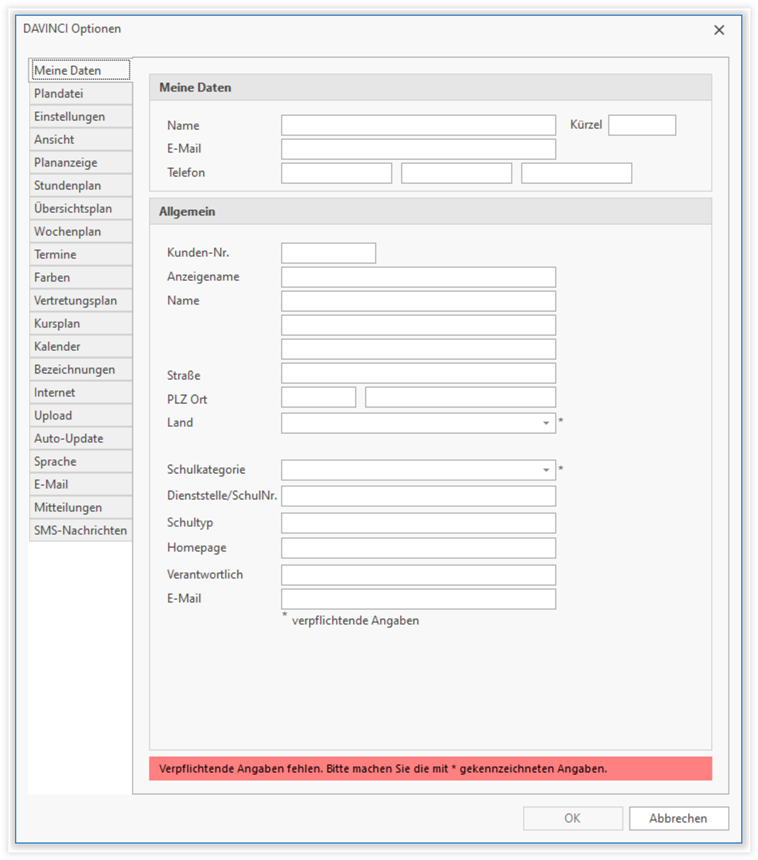Viewport: 758px width, 860px height.
Task: Click the Dienststelle/SchulNr. field
Action: coord(418,497)
